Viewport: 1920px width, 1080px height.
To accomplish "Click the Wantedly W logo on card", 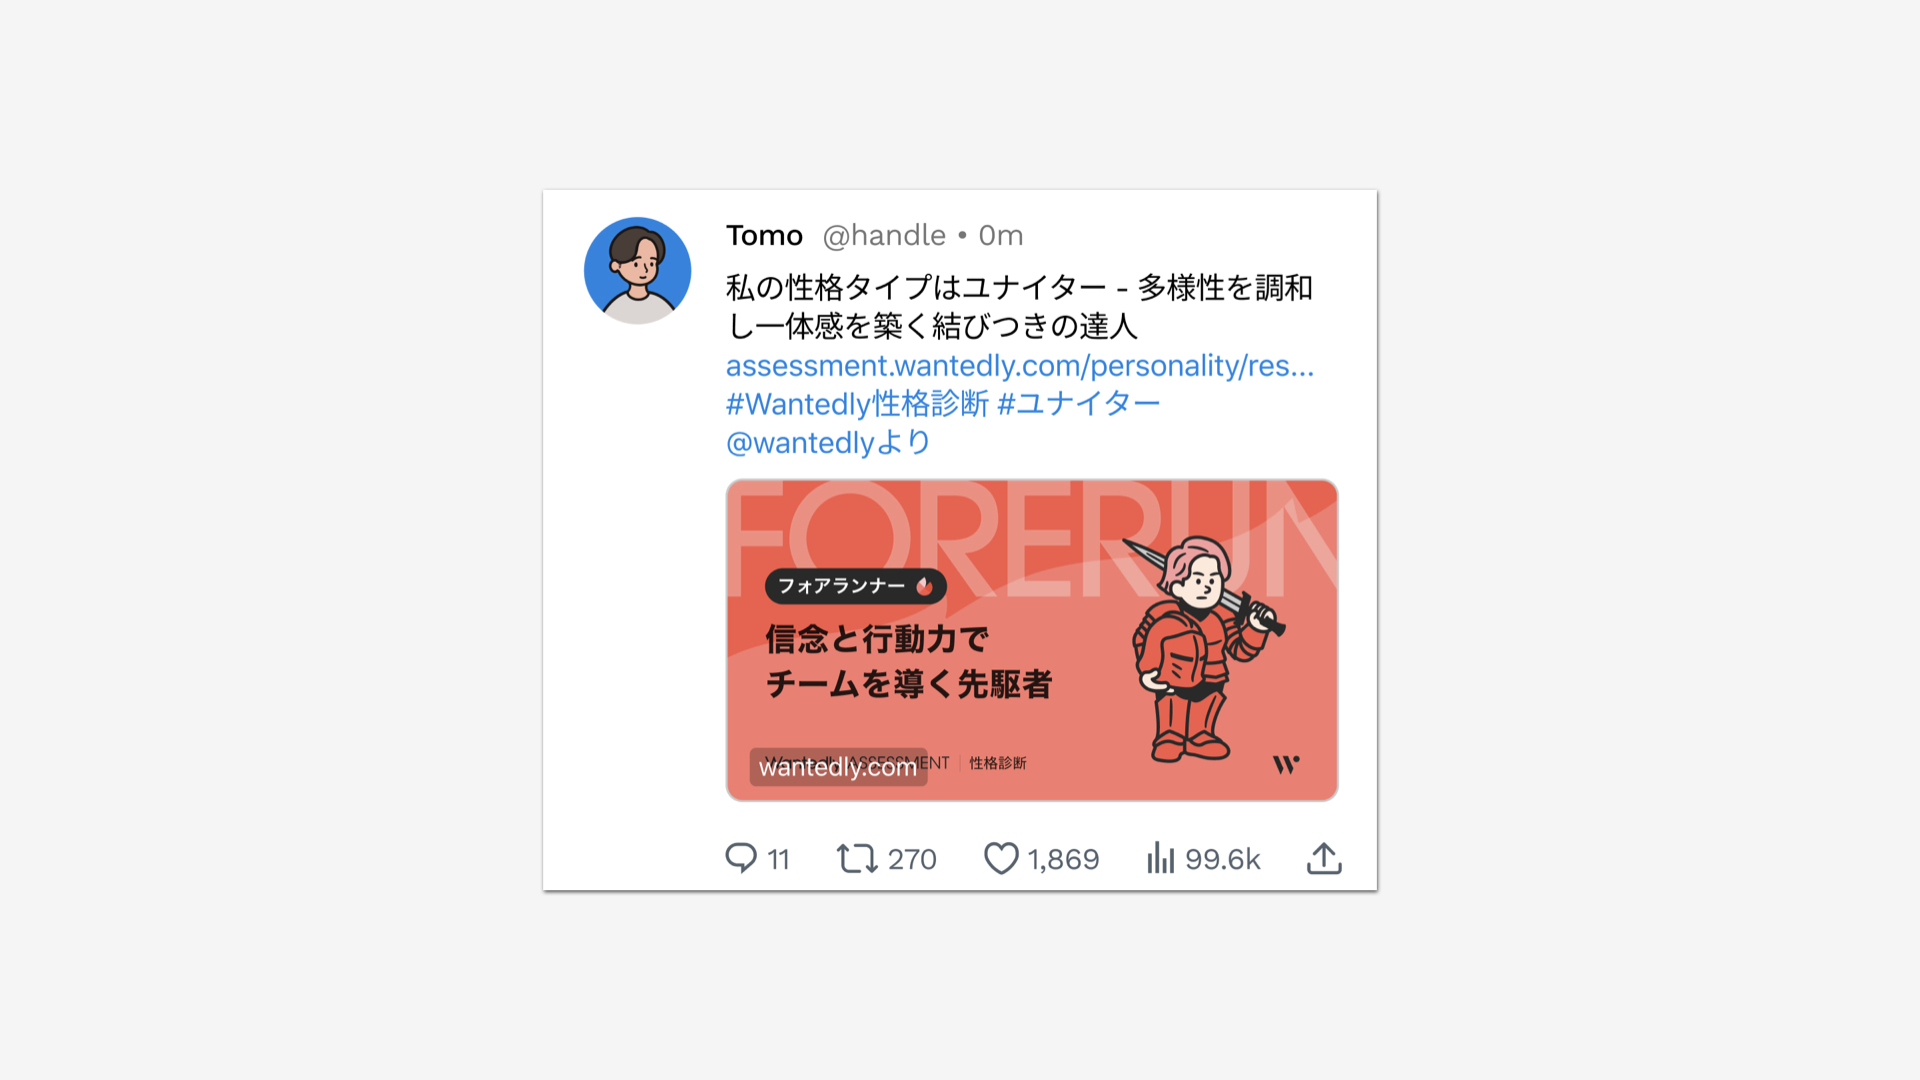I will tap(1286, 765).
